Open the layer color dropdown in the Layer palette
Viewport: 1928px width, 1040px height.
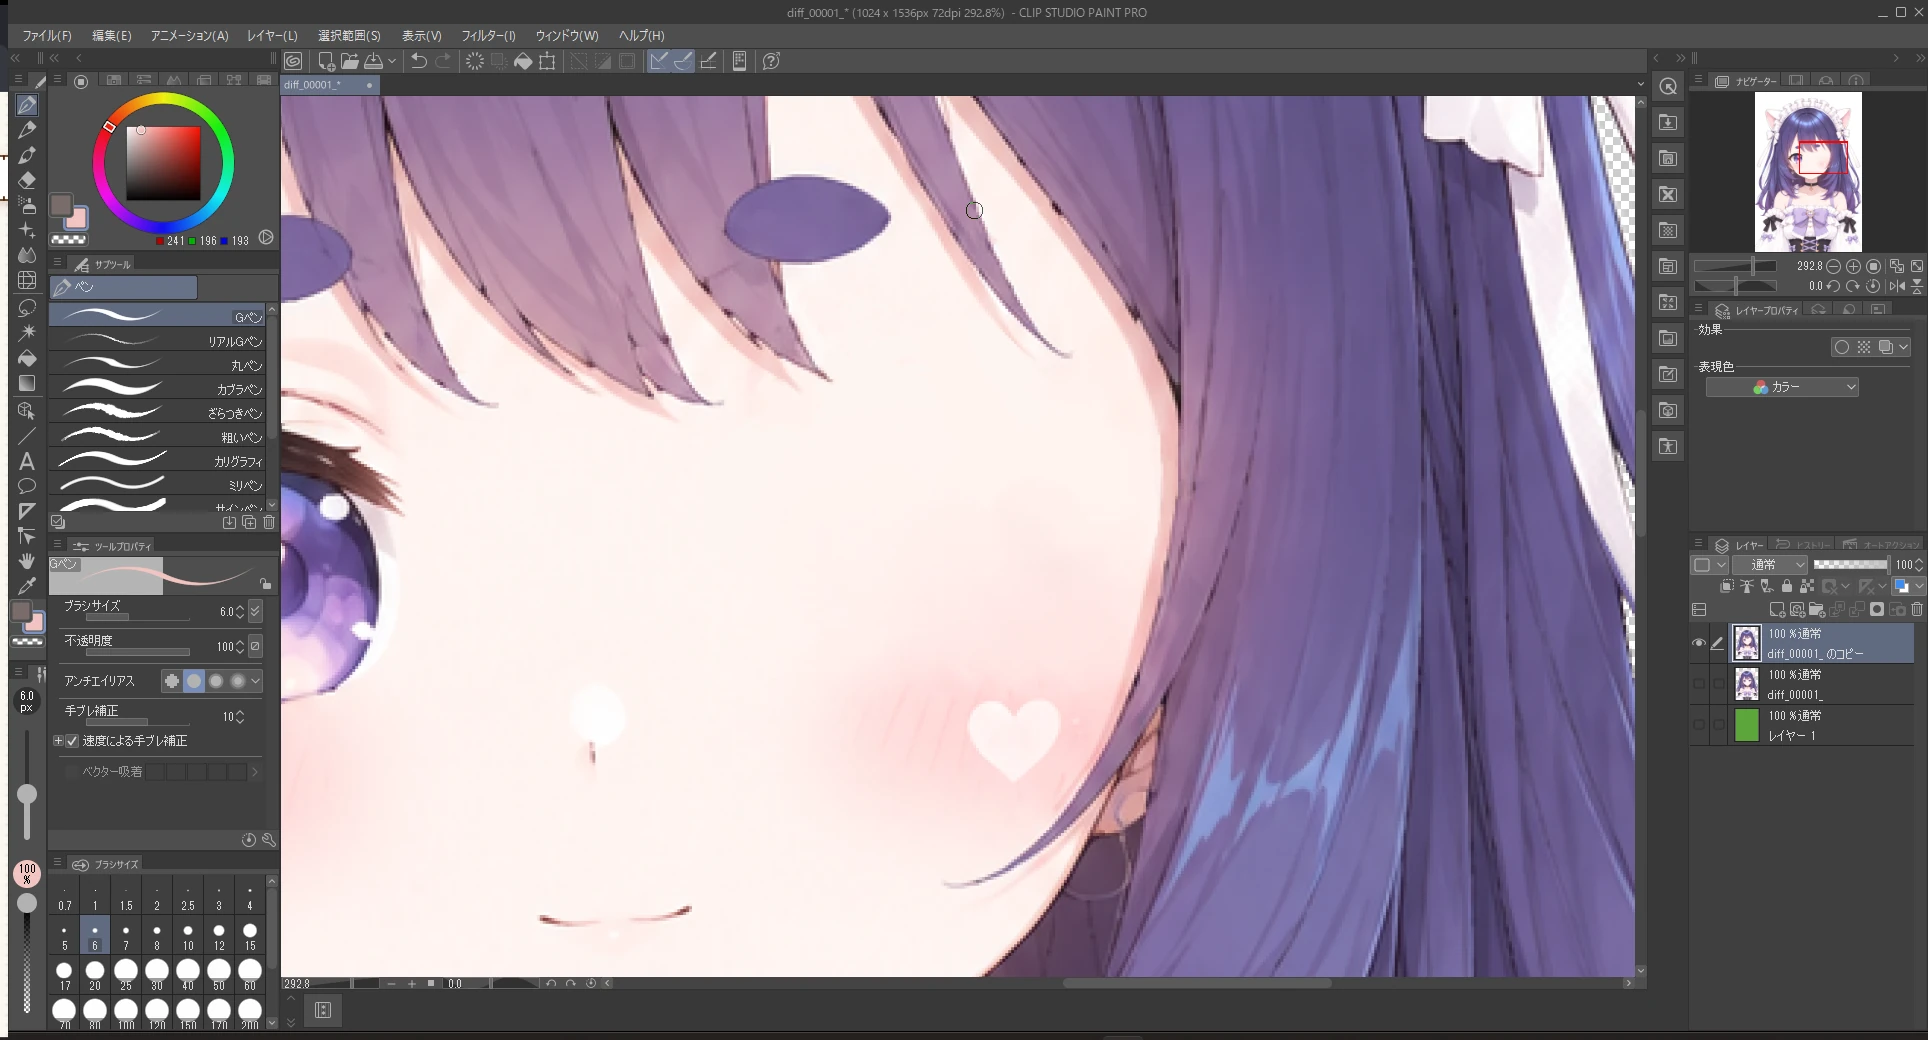(x=1921, y=587)
